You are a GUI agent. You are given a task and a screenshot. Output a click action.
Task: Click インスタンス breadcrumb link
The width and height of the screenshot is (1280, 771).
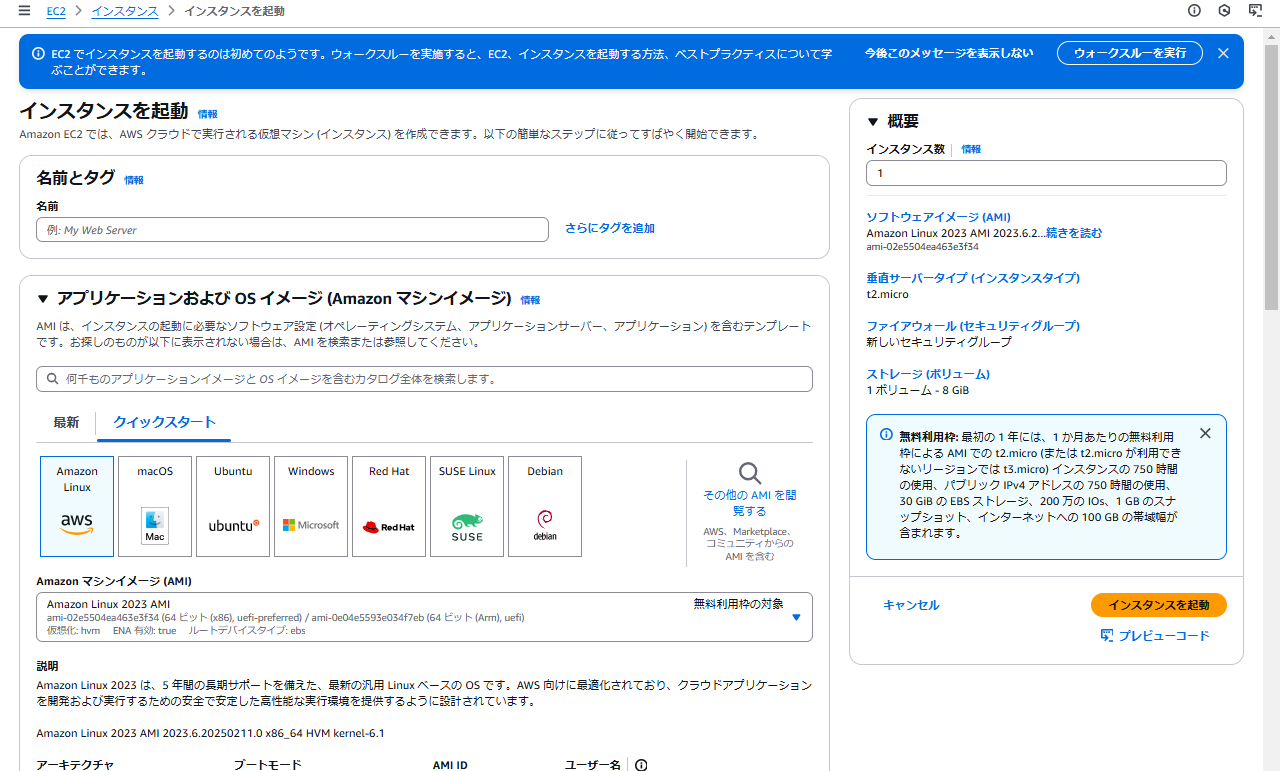[x=125, y=11]
